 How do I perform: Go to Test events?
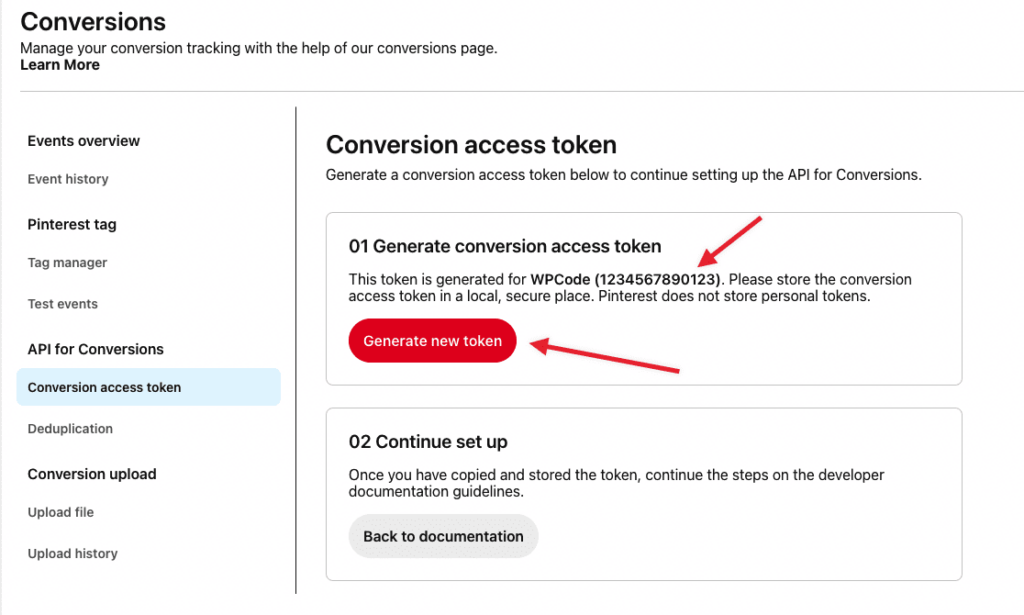pyautogui.click(x=62, y=304)
